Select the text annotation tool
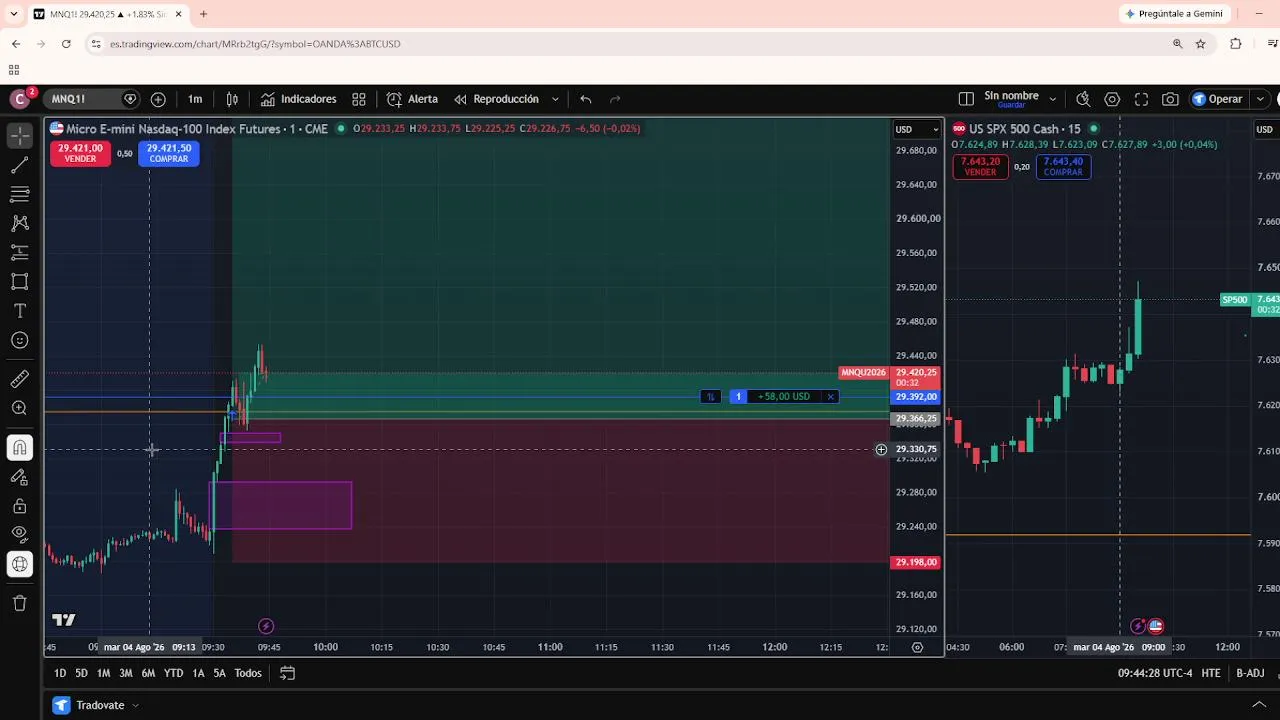 click(20, 311)
